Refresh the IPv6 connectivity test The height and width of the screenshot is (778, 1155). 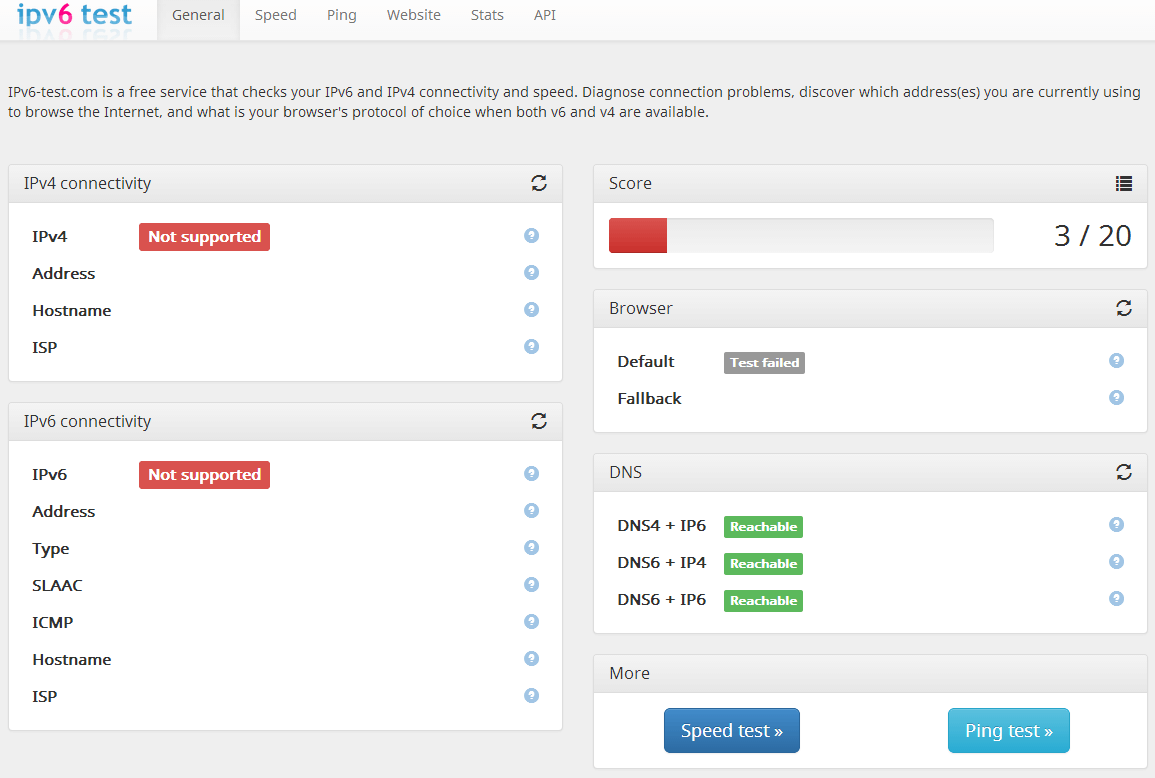coord(539,421)
